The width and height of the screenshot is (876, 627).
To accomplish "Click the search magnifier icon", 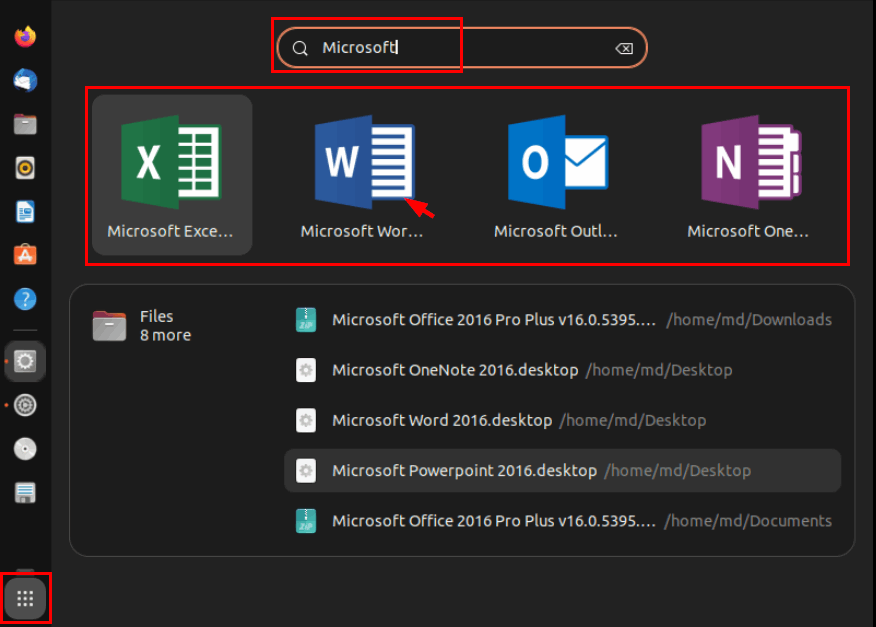I will 300,48.
